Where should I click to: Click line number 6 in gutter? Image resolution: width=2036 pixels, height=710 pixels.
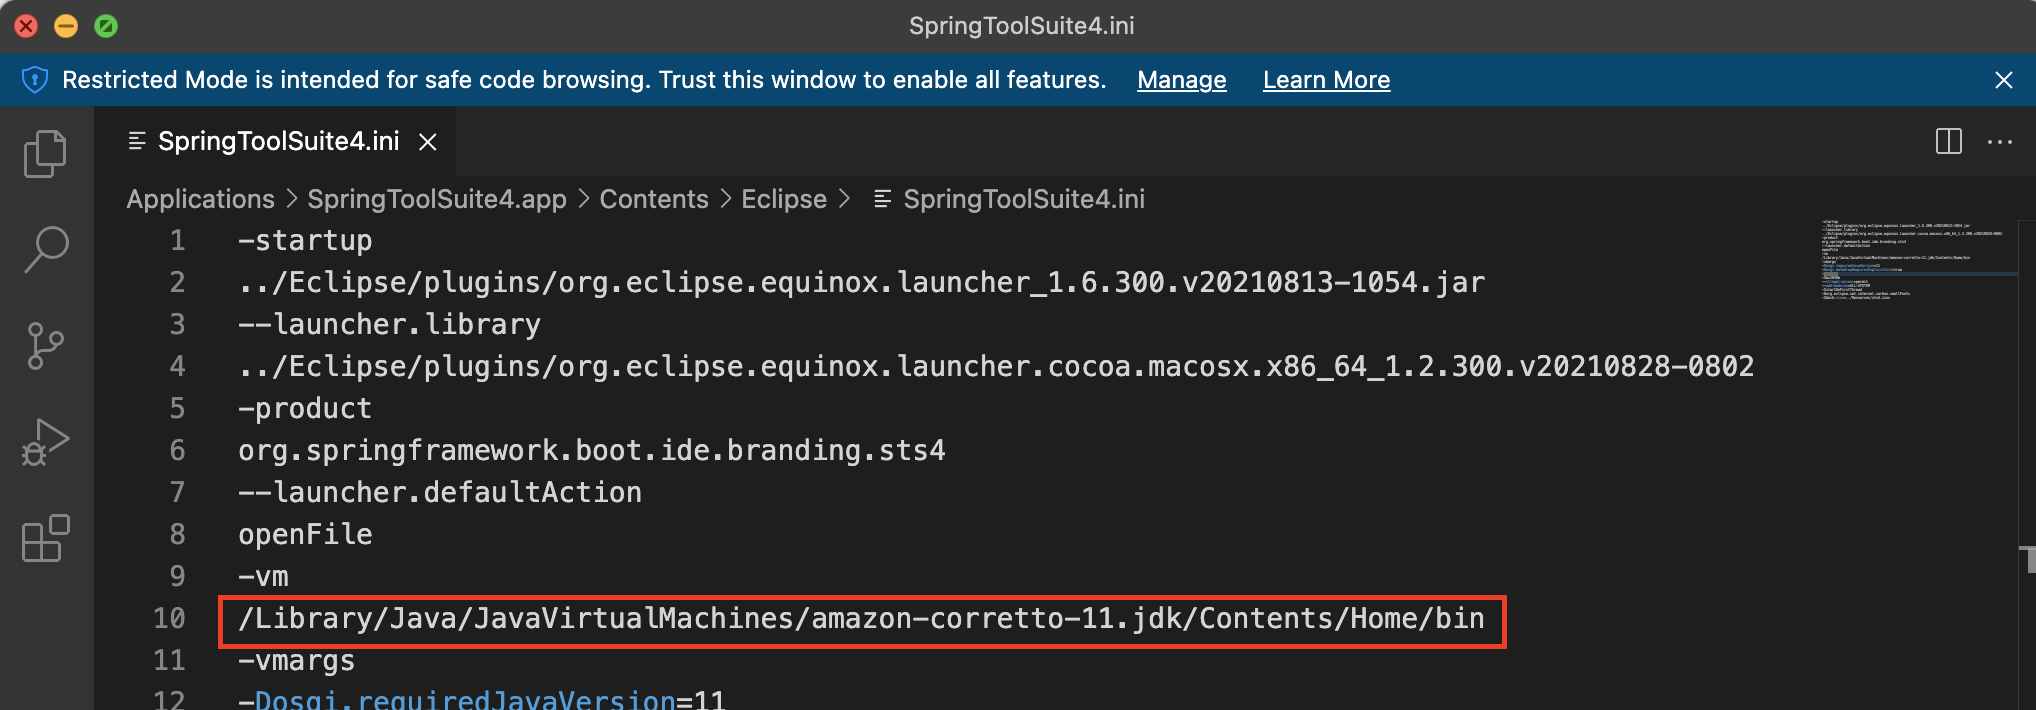[x=177, y=451]
